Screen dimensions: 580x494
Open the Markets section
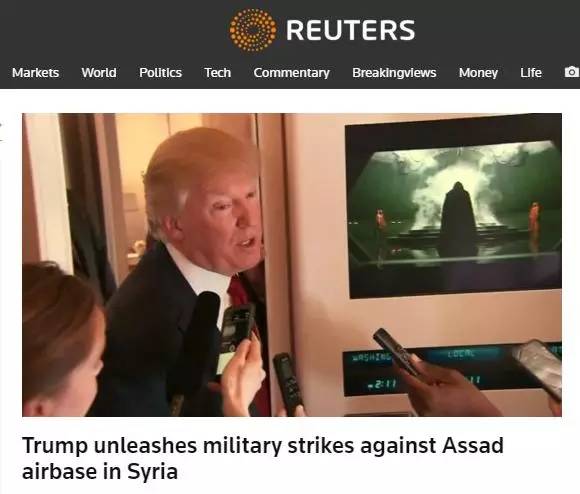36,73
